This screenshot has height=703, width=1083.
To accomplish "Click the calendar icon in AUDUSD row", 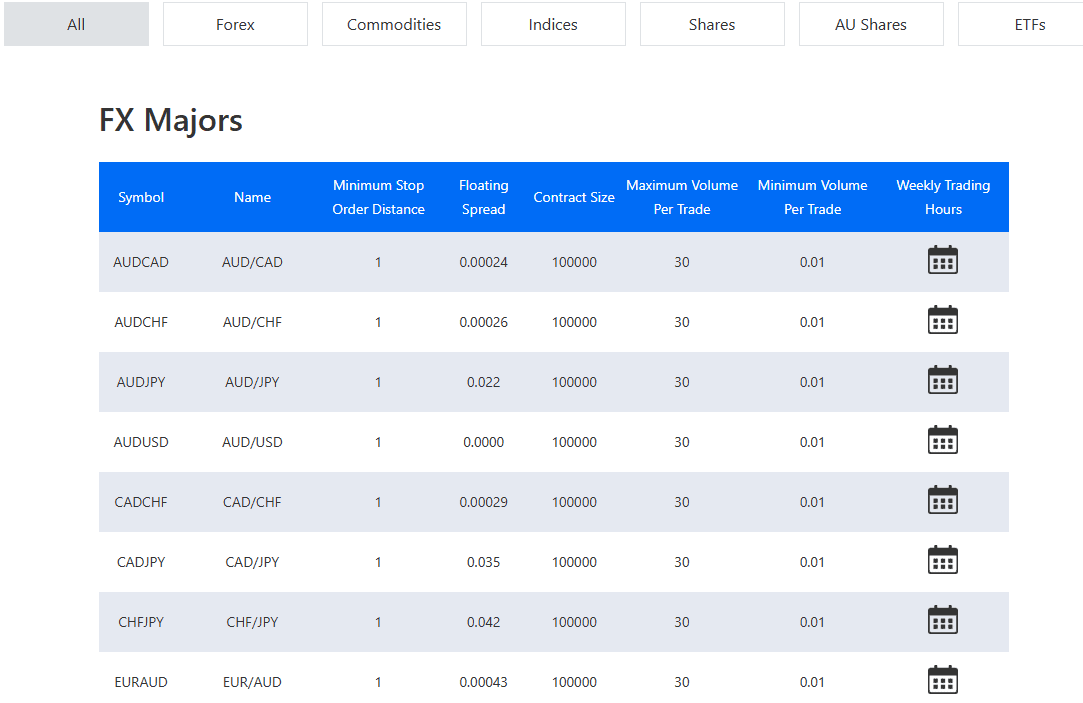I will (x=942, y=439).
